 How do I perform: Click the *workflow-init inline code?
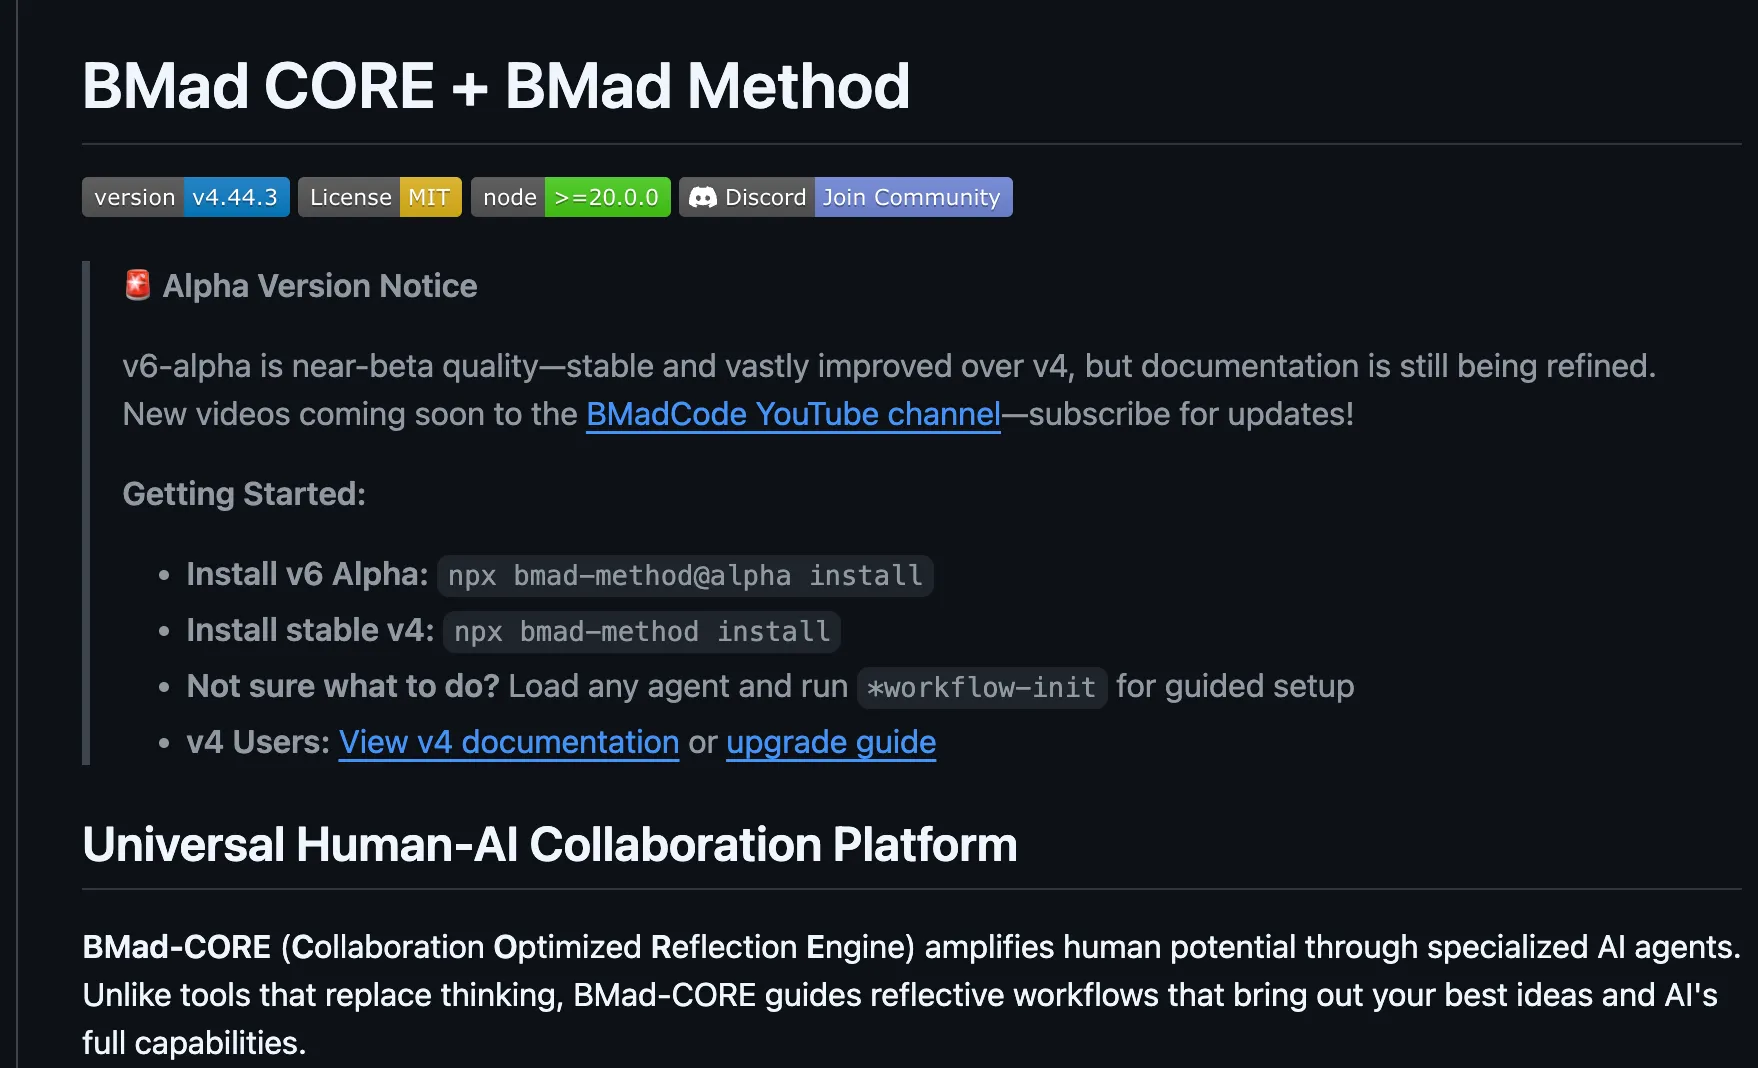pos(981,688)
